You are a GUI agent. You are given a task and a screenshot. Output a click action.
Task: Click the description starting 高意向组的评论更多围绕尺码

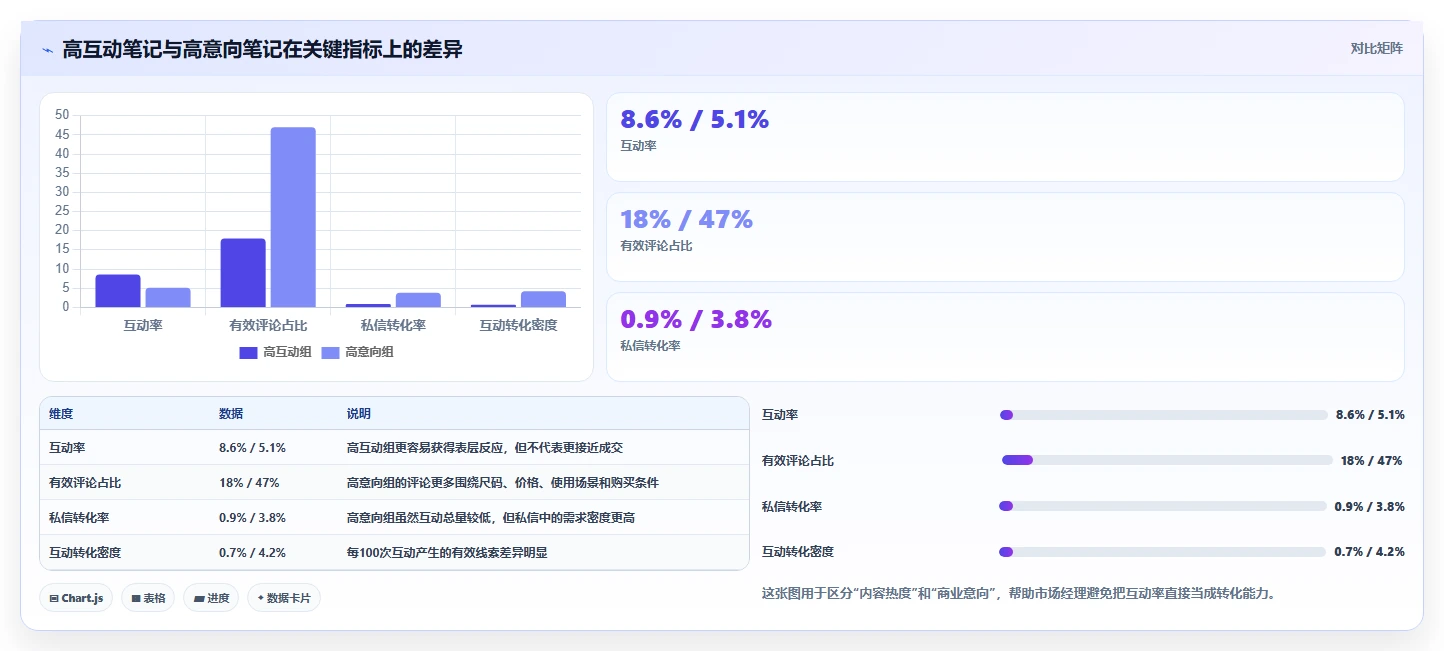503,483
